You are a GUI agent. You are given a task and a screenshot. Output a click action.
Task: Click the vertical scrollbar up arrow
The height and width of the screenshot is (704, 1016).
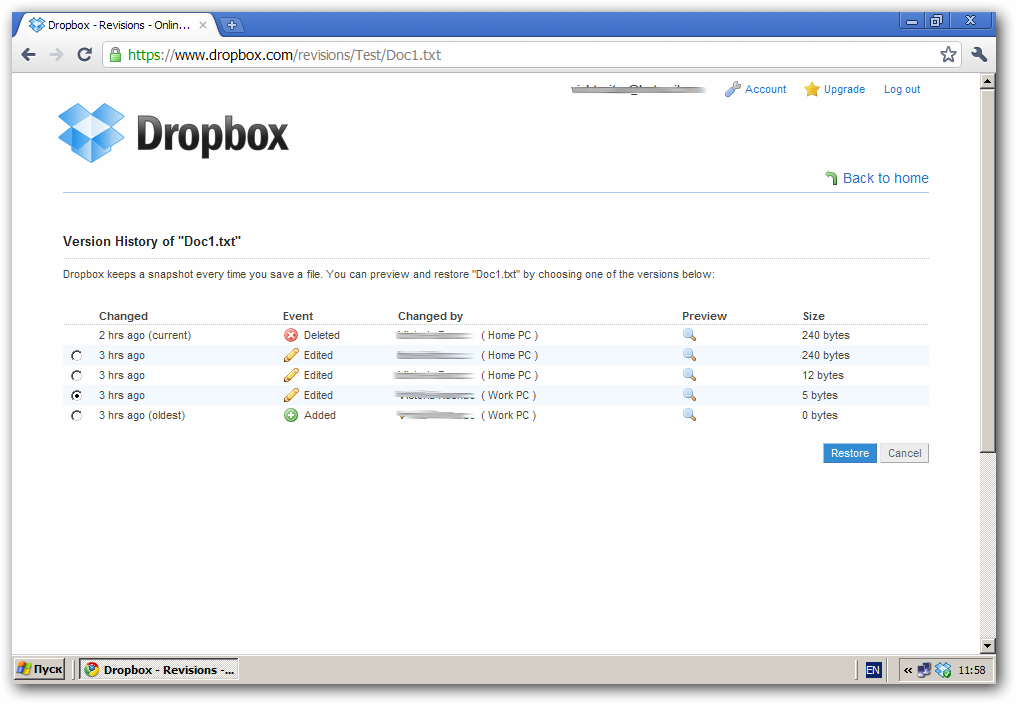click(987, 82)
